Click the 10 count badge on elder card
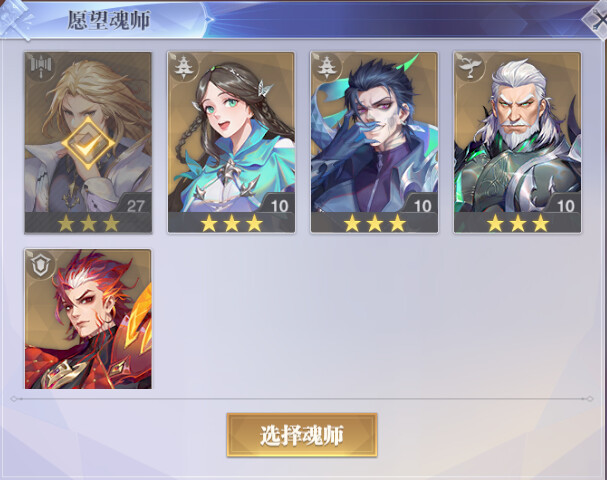Screen dimensions: 607x480 coord(565,206)
